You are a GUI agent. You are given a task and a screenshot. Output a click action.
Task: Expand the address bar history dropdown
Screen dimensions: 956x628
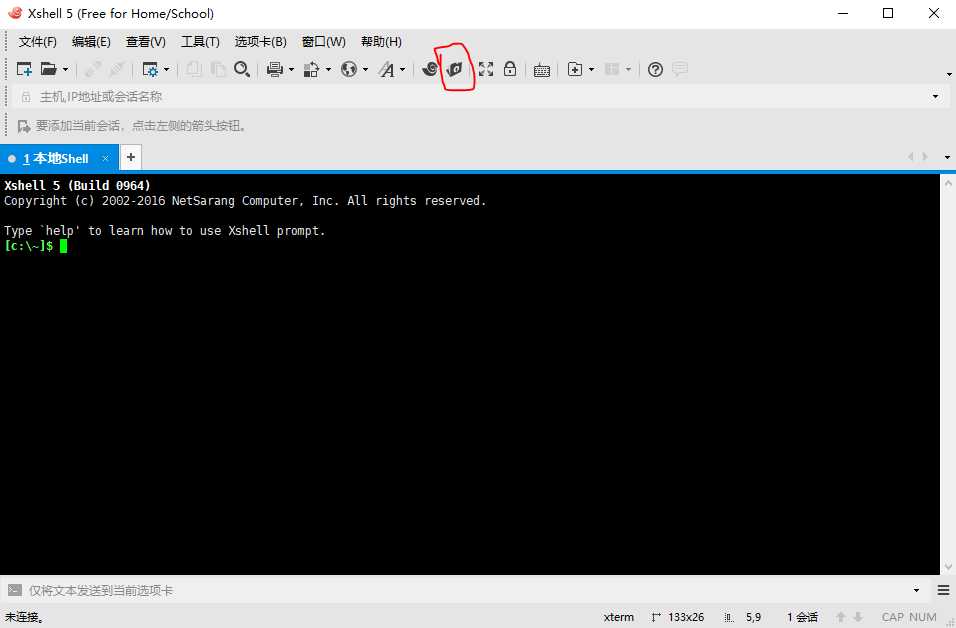coord(935,96)
